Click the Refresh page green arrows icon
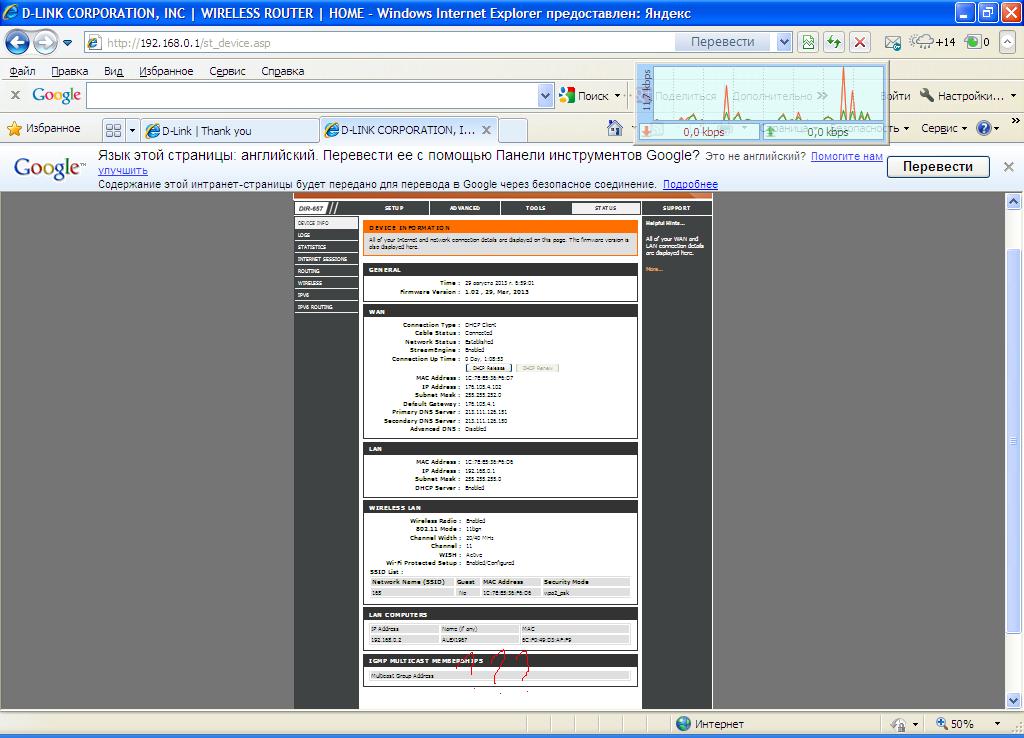 pos(833,42)
